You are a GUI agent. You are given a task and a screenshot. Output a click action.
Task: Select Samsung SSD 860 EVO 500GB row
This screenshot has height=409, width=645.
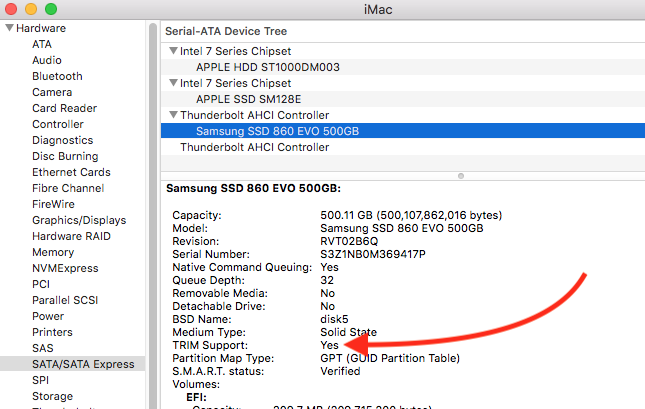[x=403, y=131]
